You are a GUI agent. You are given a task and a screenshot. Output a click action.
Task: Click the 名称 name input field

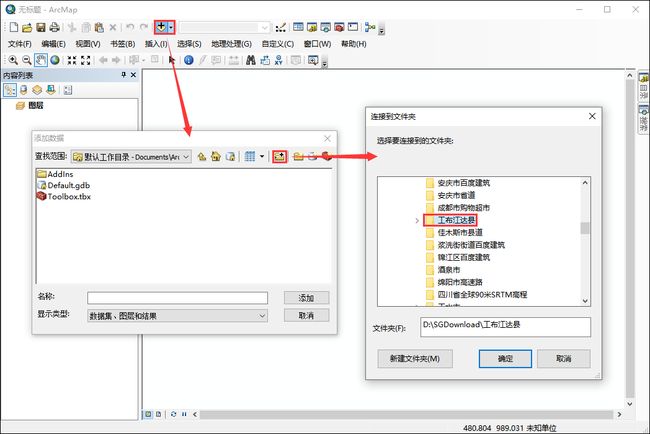point(177,298)
